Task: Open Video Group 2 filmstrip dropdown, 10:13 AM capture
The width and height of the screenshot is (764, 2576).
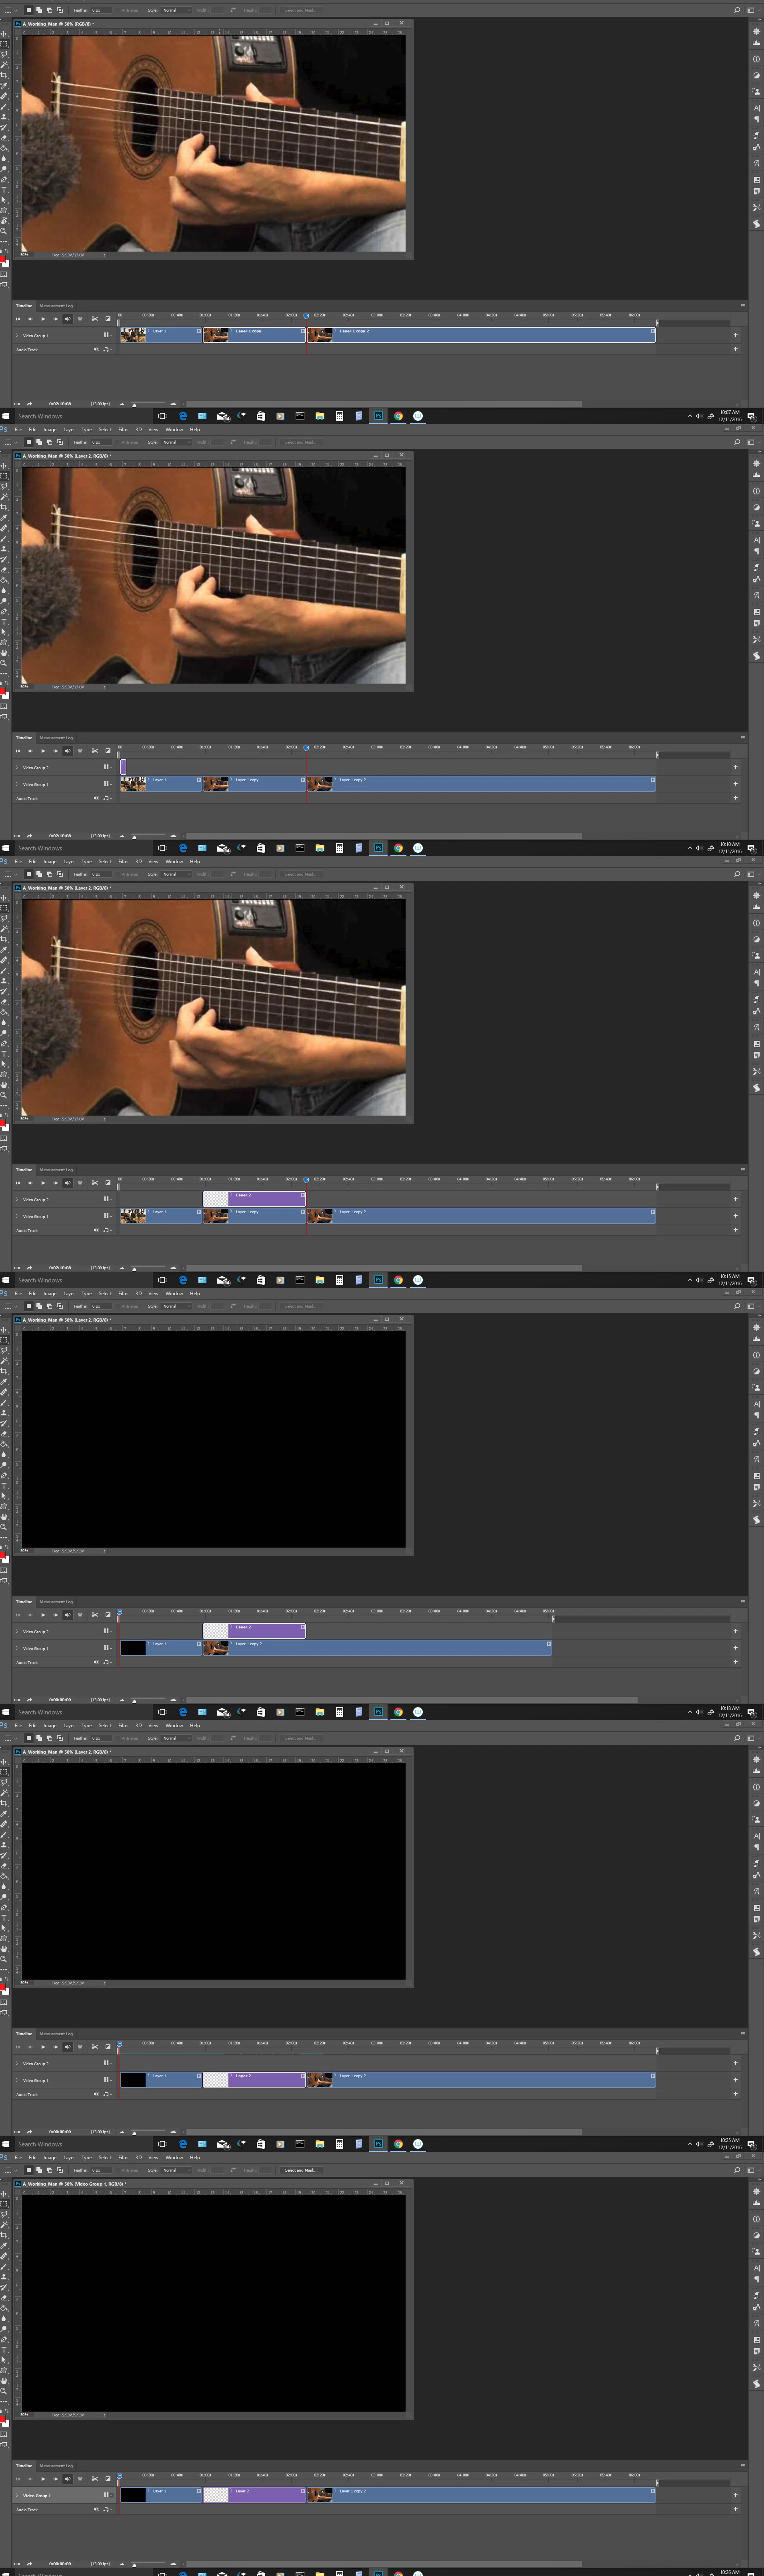Action: [107, 1199]
